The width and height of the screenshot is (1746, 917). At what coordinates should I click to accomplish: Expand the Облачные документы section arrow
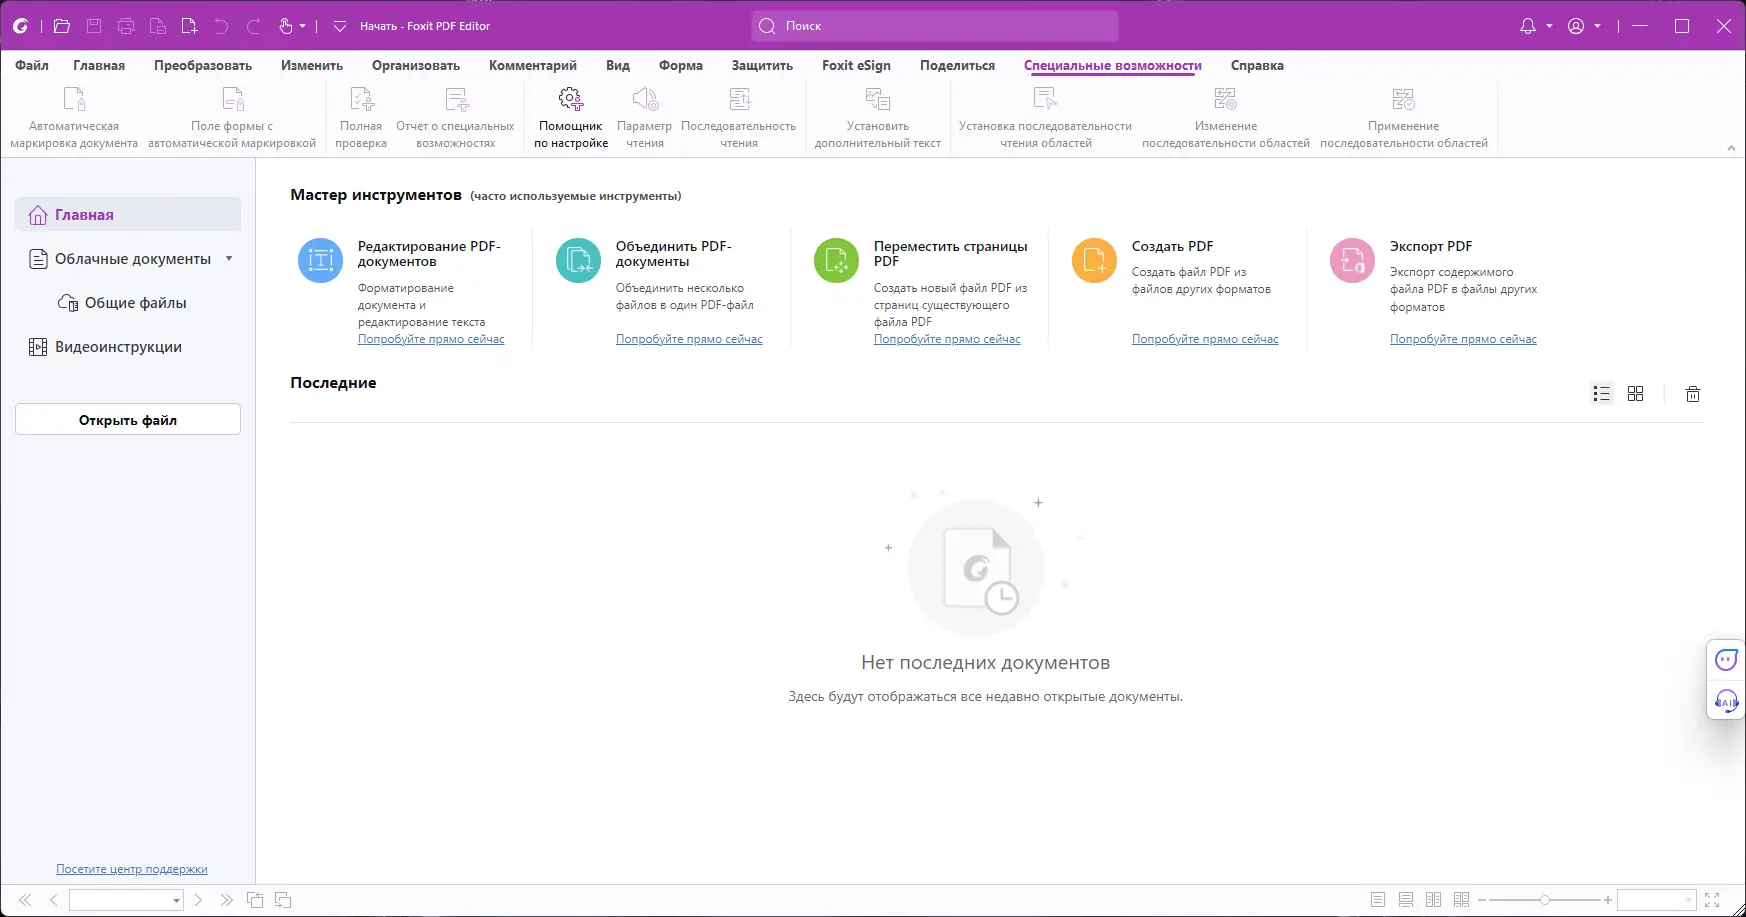229,258
